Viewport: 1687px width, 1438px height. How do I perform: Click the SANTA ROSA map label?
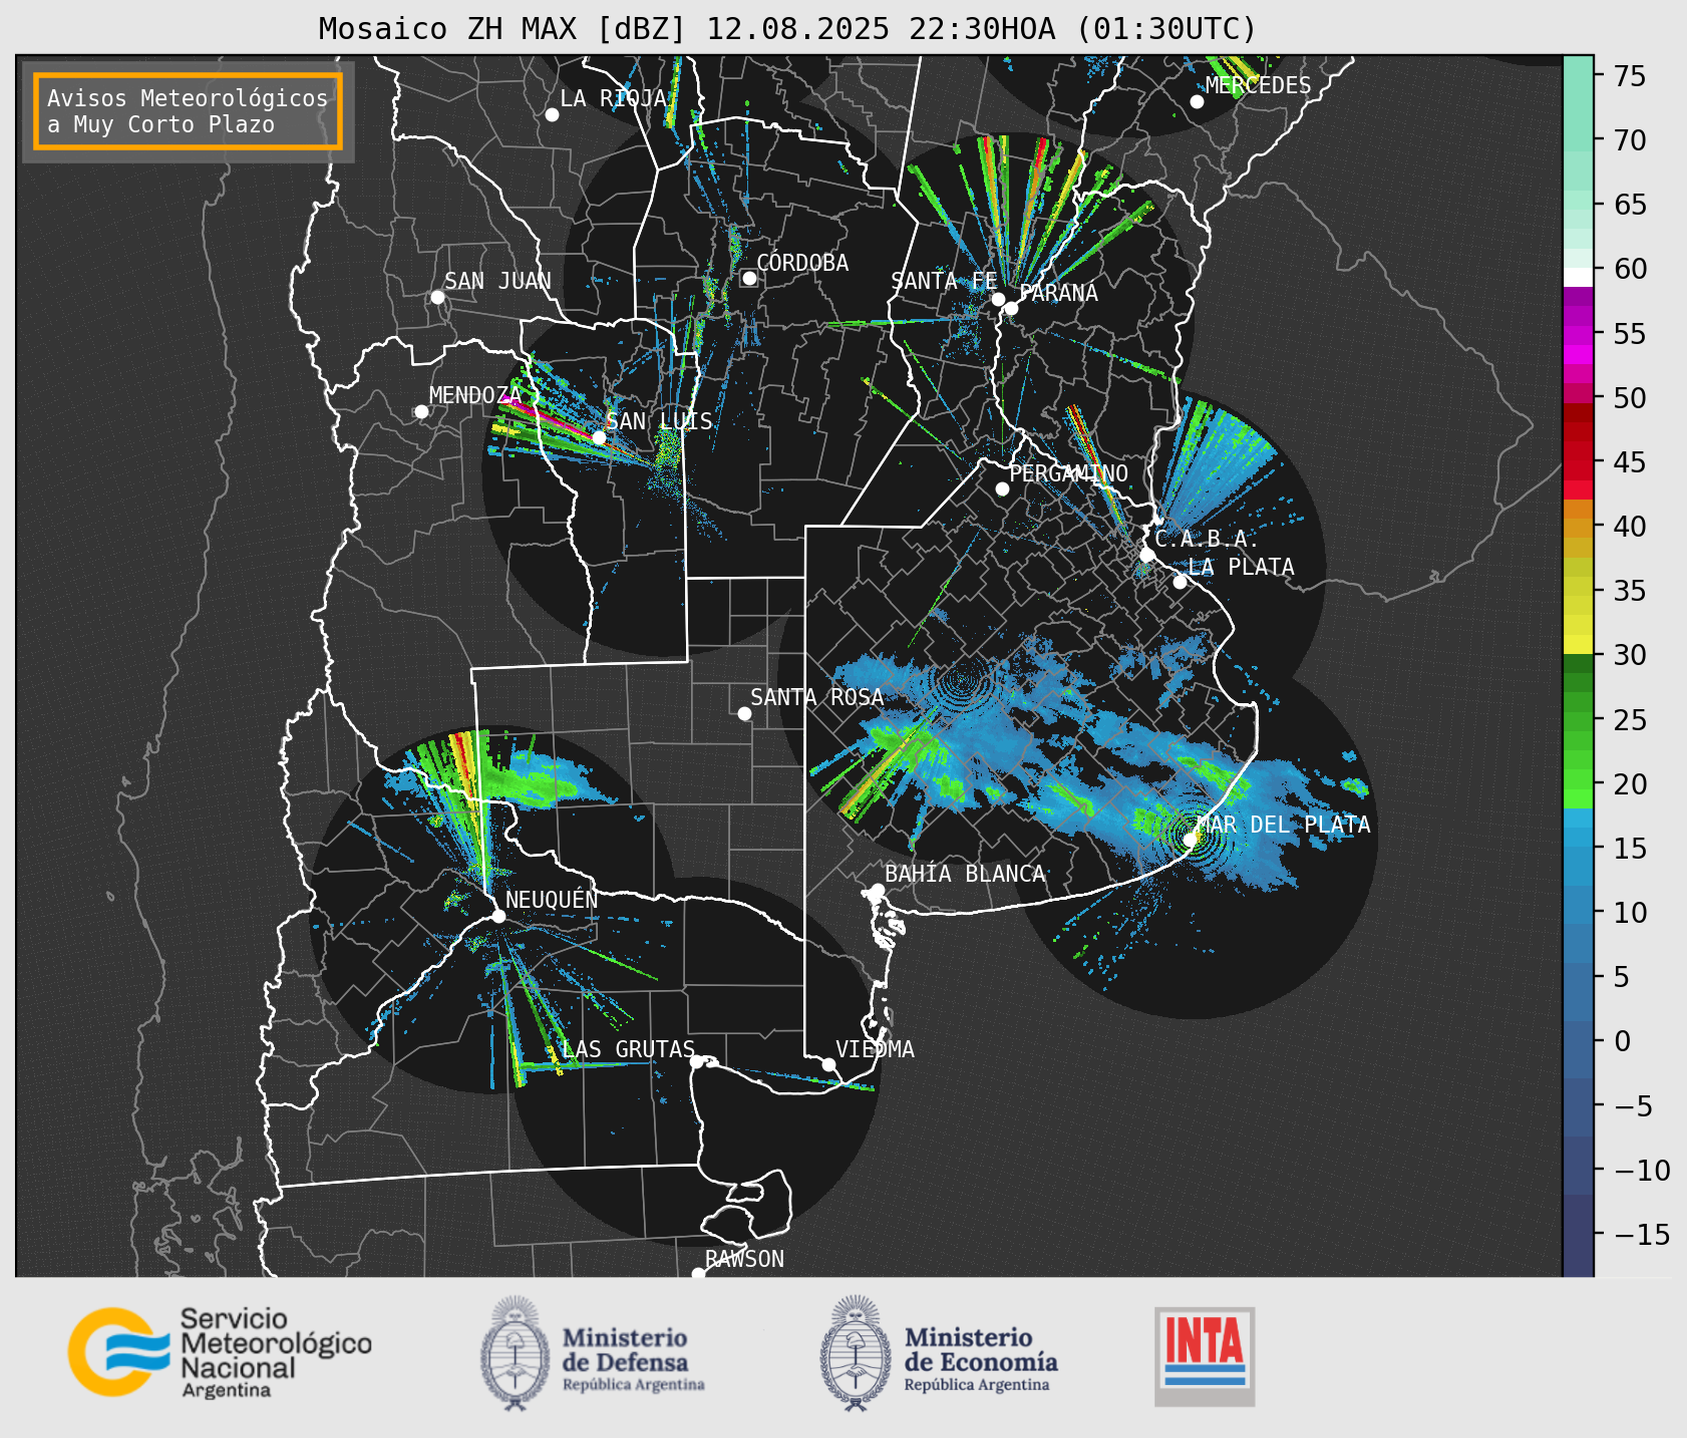pos(817,697)
